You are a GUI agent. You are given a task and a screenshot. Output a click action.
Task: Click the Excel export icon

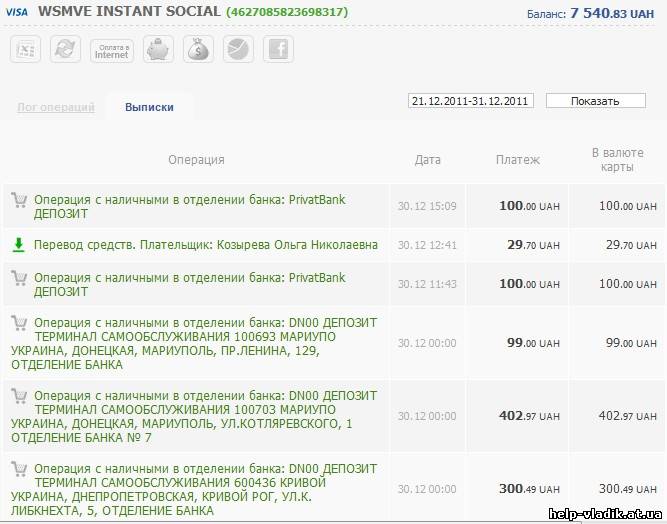click(x=26, y=49)
